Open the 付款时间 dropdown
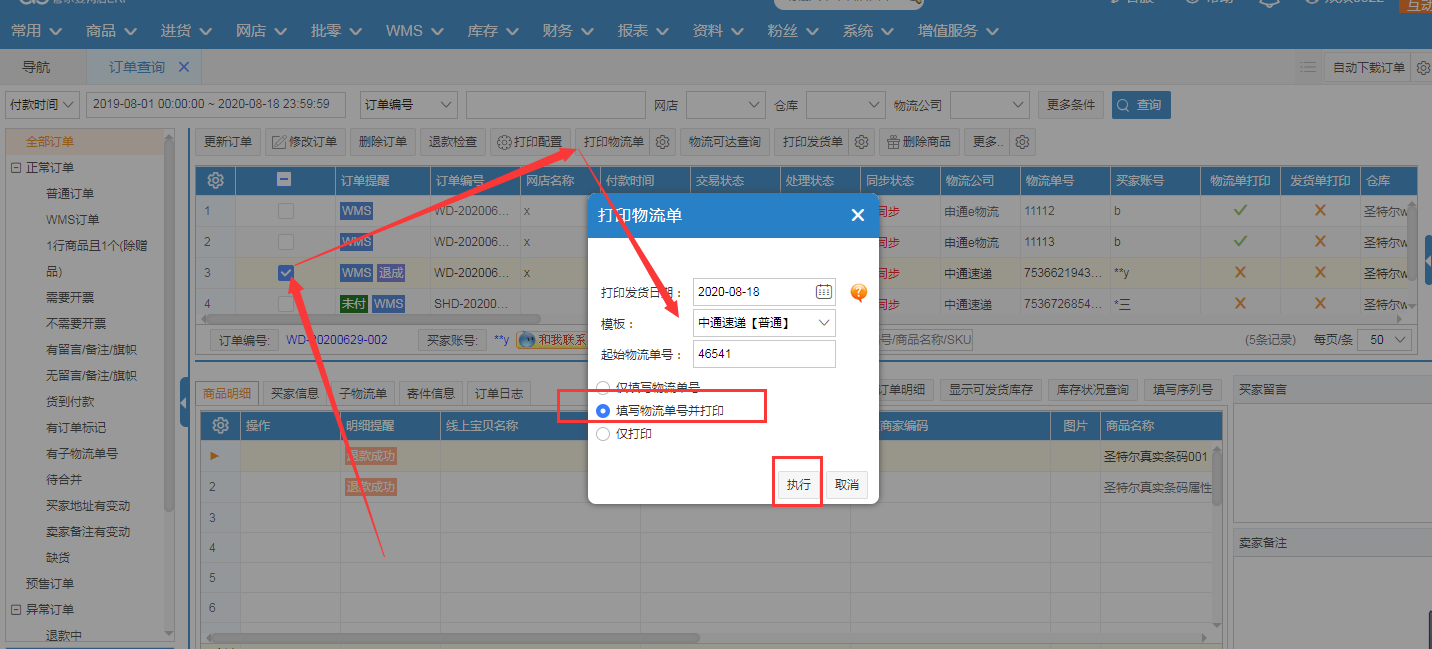The height and width of the screenshot is (649, 1432). click(42, 104)
